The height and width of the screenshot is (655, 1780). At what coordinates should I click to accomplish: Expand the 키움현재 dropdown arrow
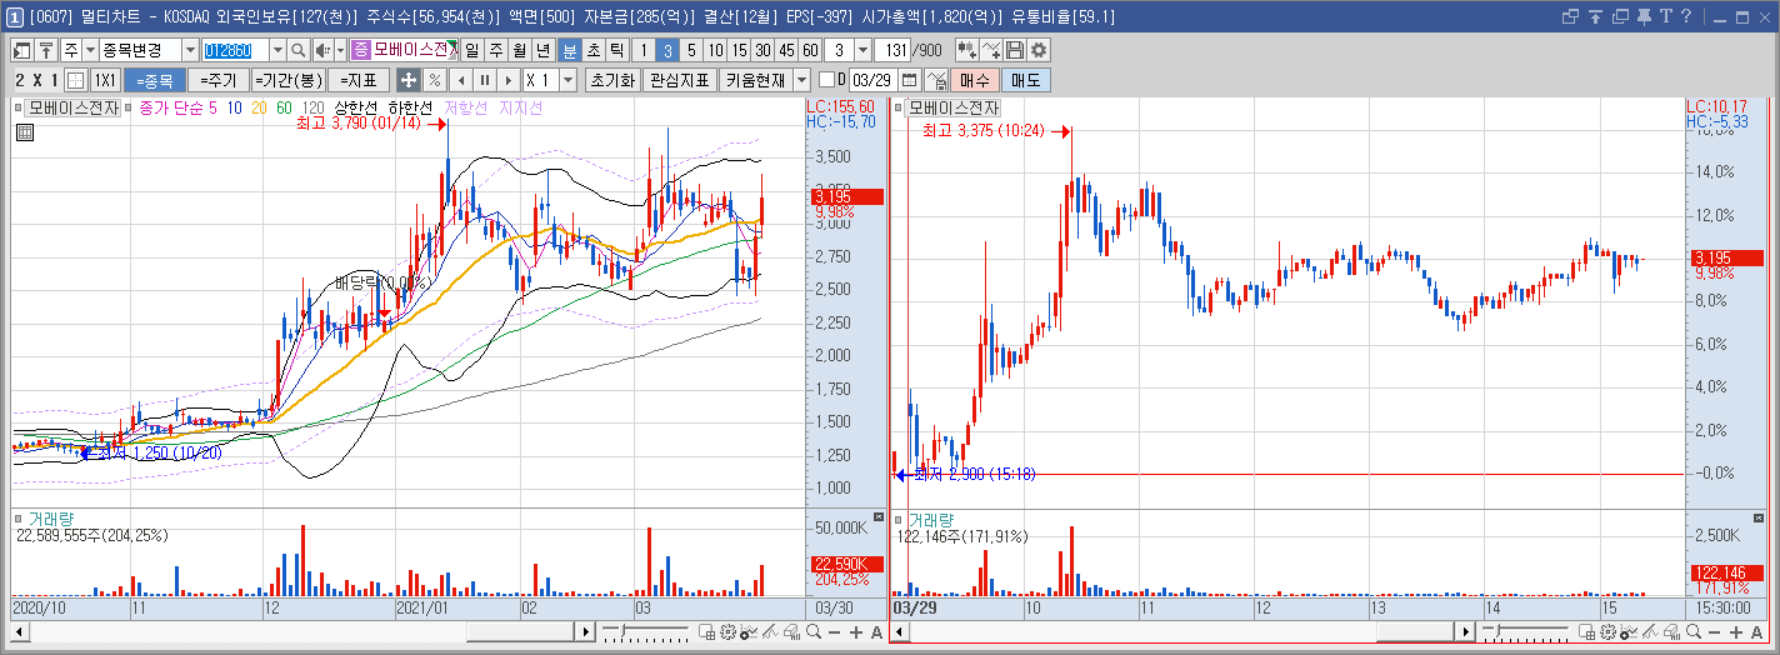[802, 80]
